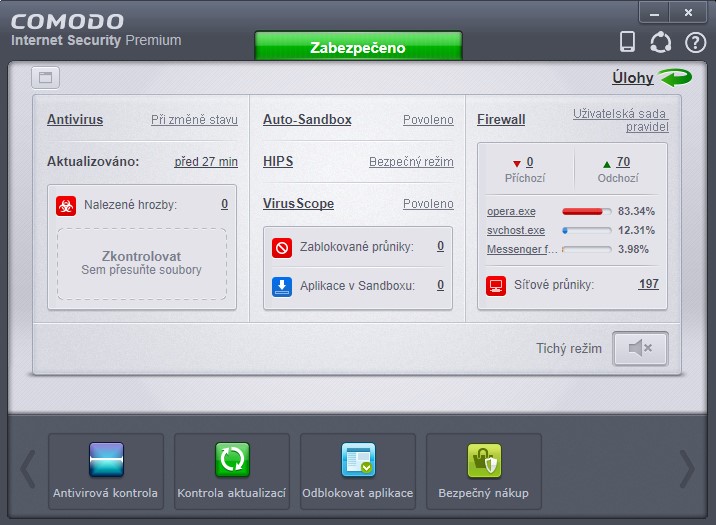Show previous tasks with left chevron
This screenshot has width=716, height=525.
click(x=28, y=469)
